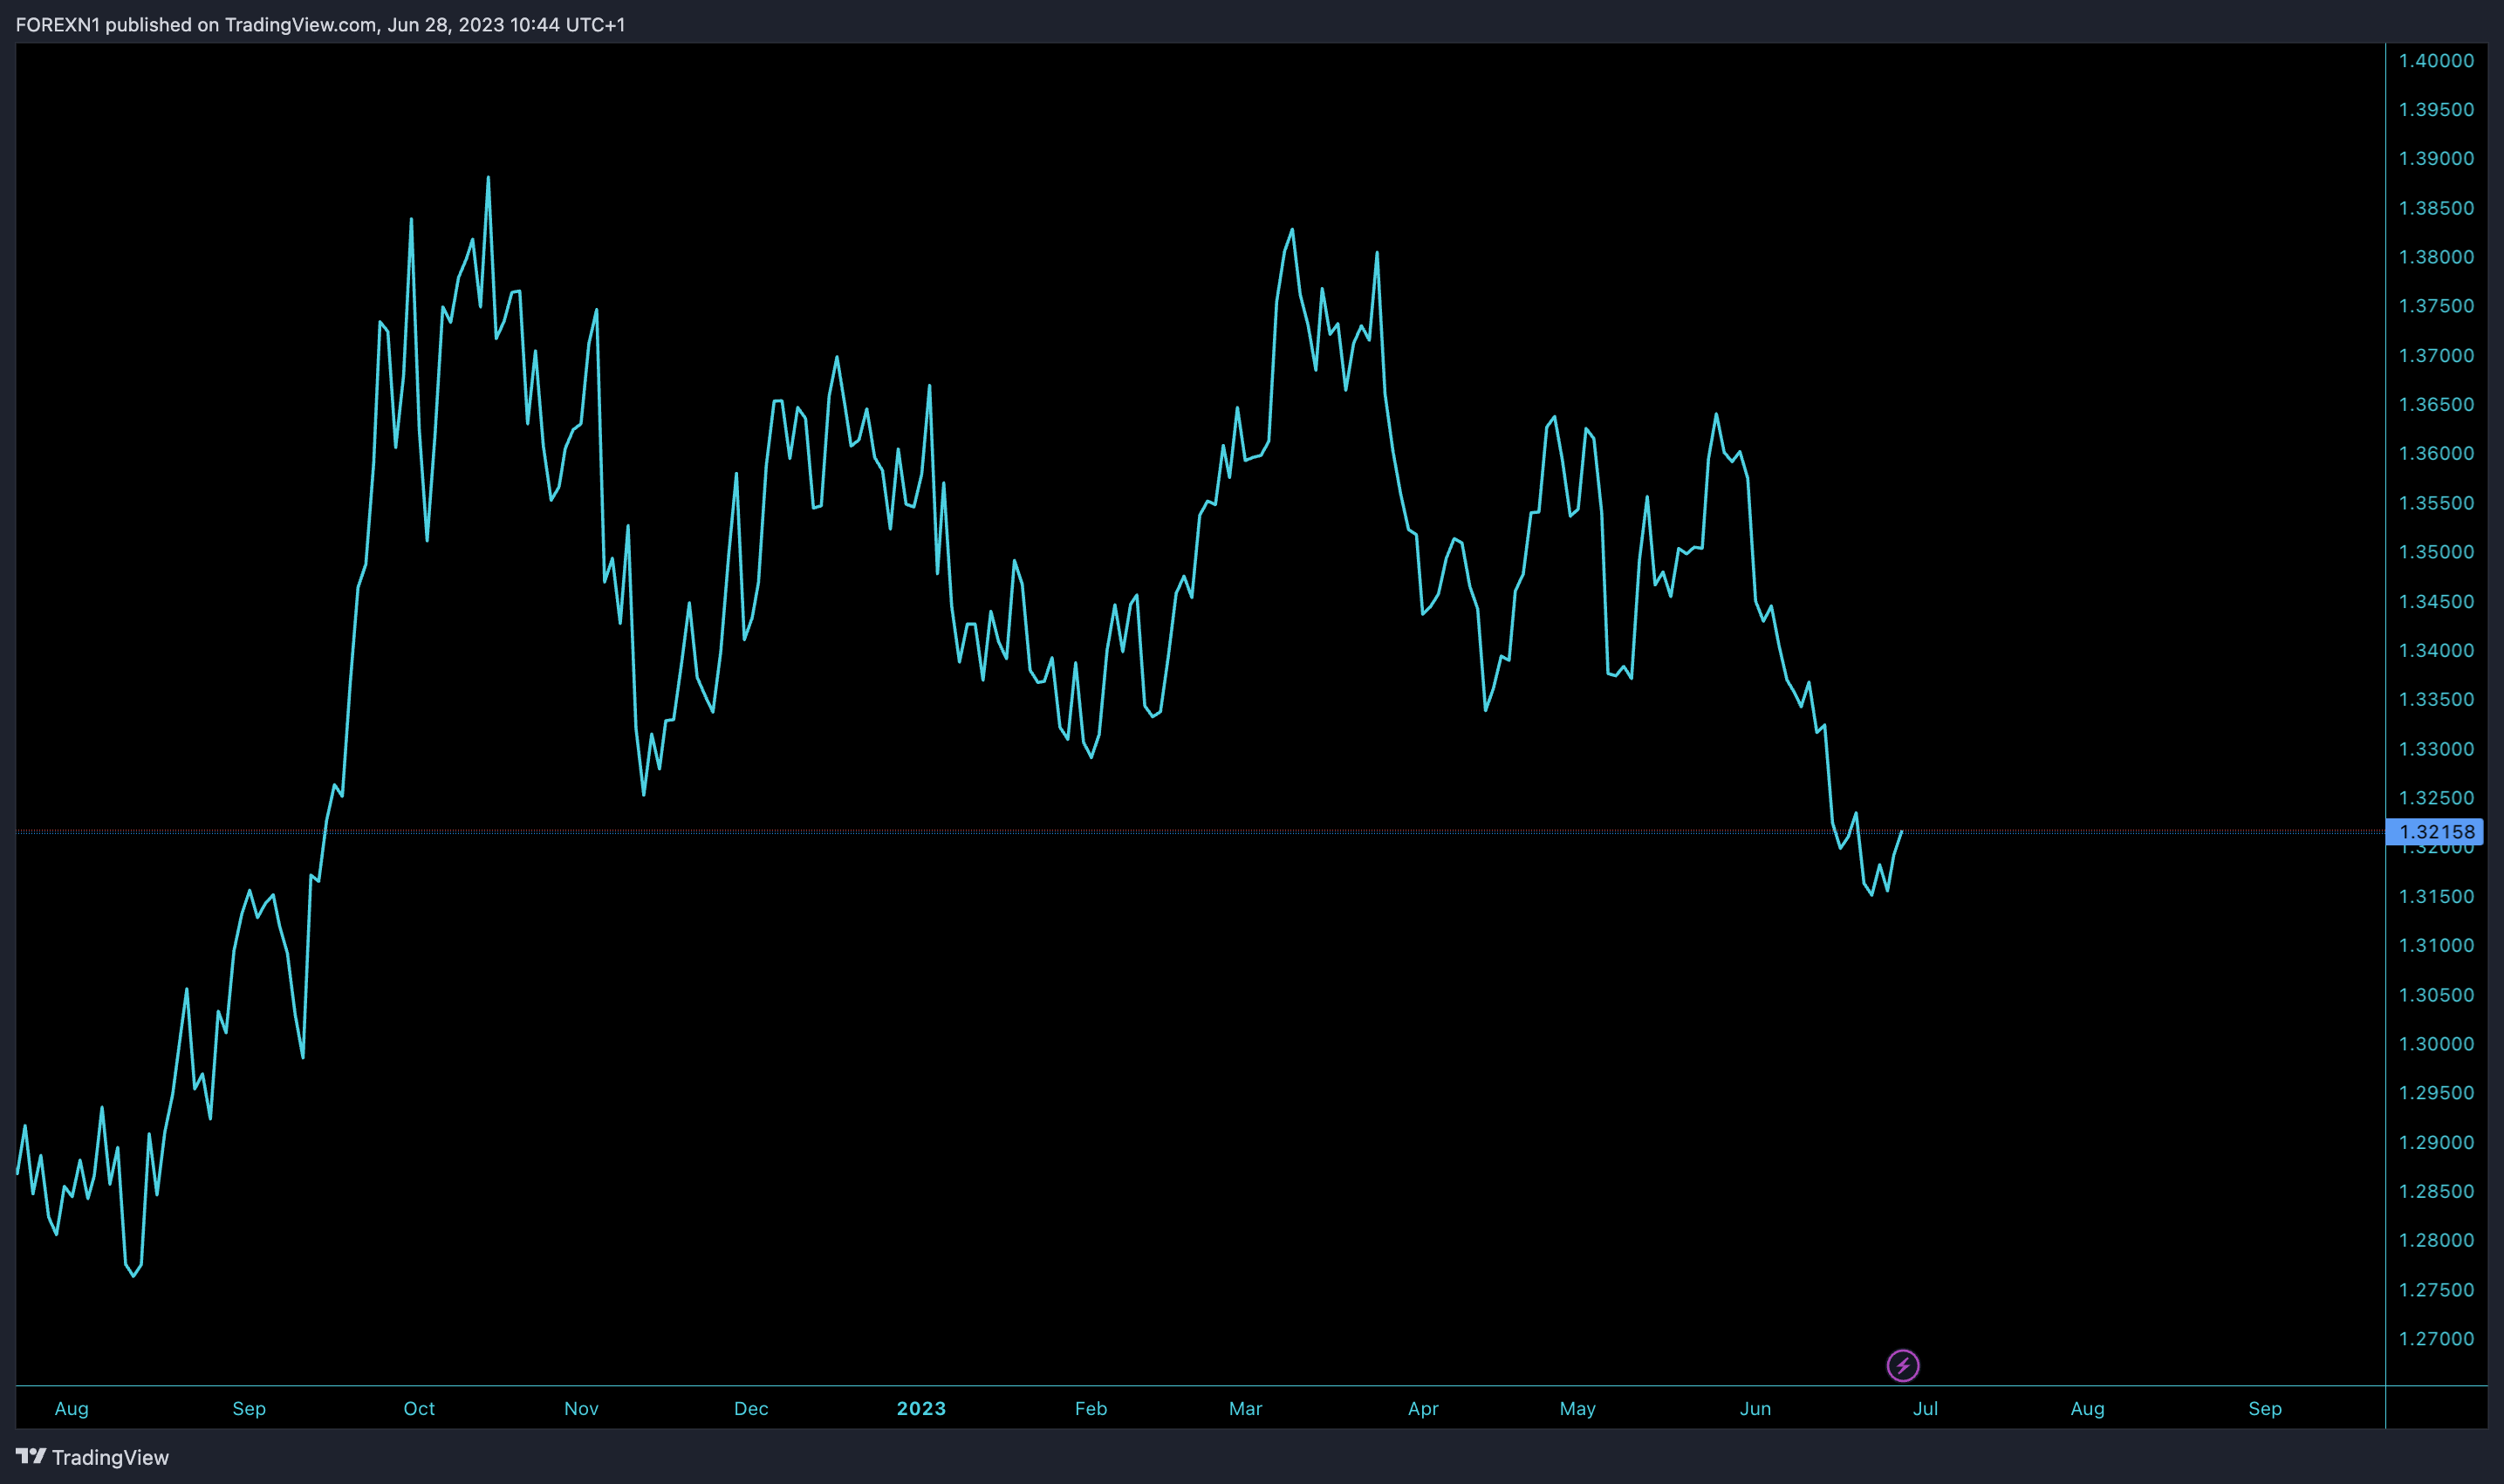Screen dimensions: 2504x1484
Task: Click the 1.36500 price axis label
Action: (x=2436, y=404)
